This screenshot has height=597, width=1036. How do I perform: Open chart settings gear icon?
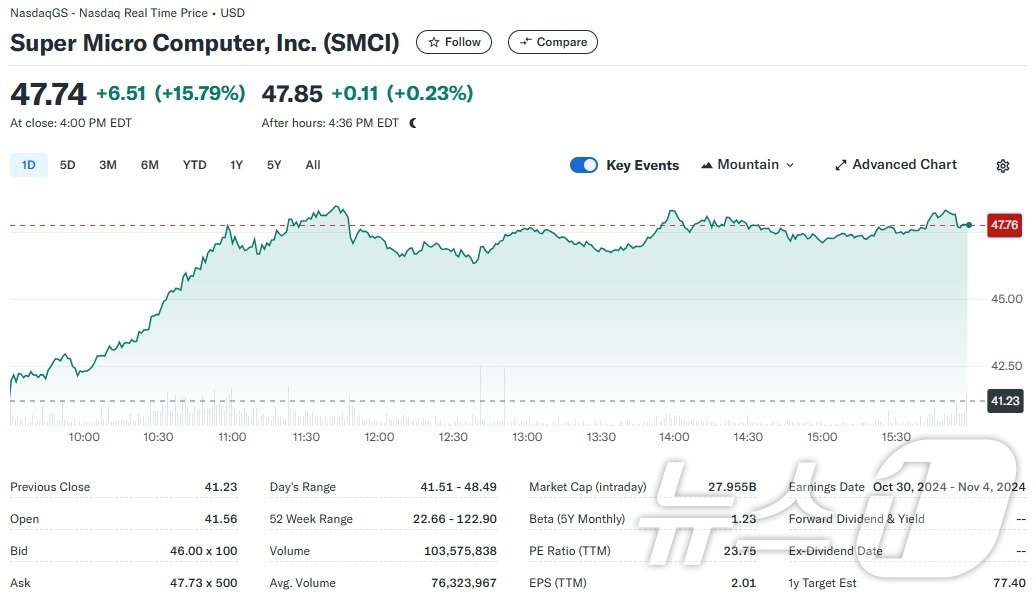point(1003,166)
